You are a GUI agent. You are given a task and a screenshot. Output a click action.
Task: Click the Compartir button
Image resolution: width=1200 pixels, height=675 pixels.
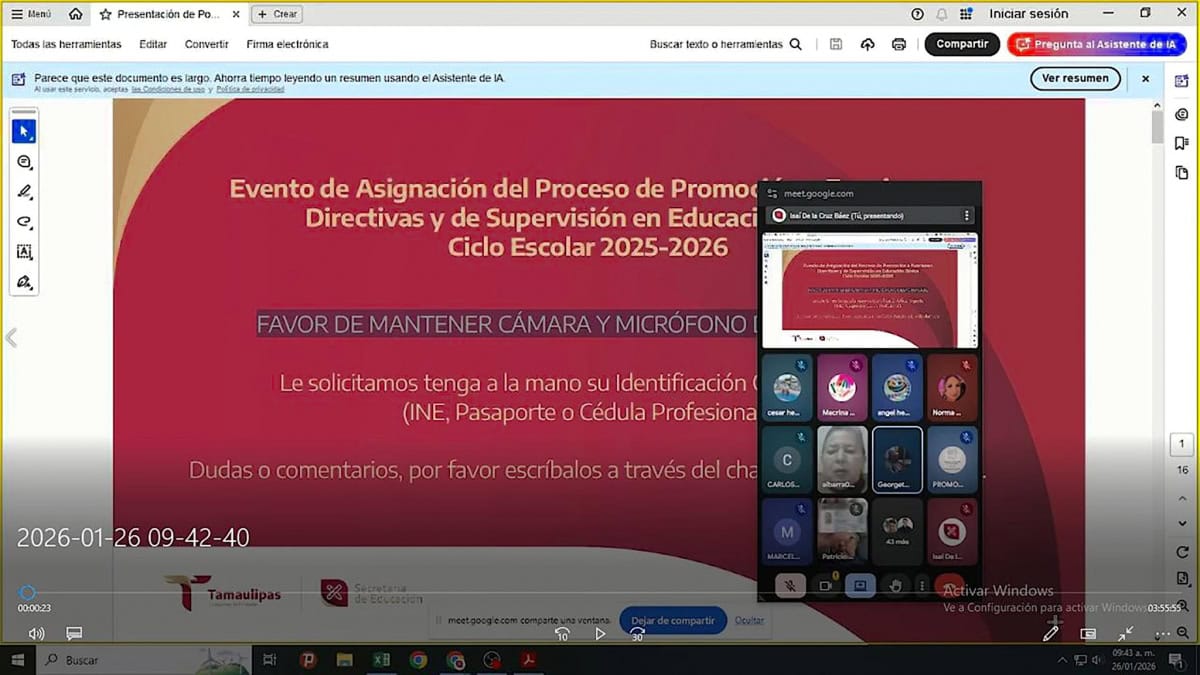[x=961, y=44]
